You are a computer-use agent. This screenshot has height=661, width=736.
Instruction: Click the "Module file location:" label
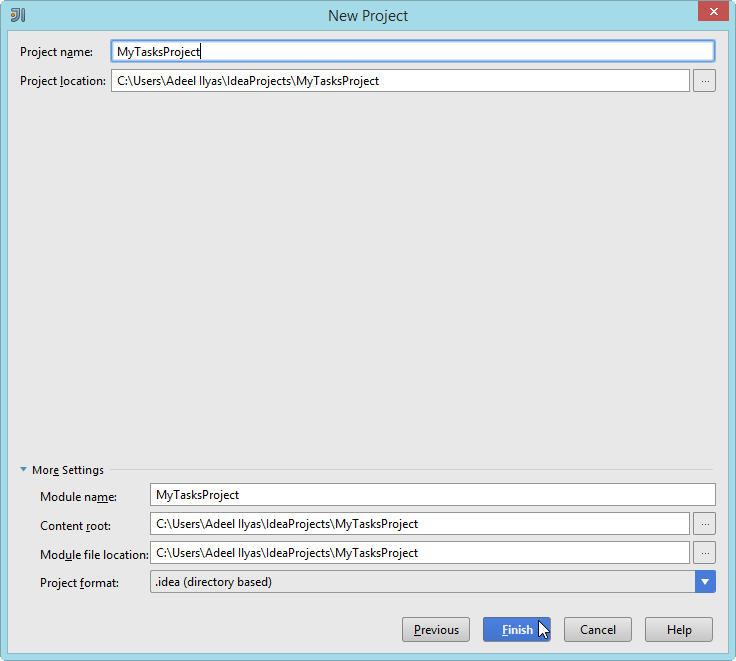pyautogui.click(x=94, y=554)
